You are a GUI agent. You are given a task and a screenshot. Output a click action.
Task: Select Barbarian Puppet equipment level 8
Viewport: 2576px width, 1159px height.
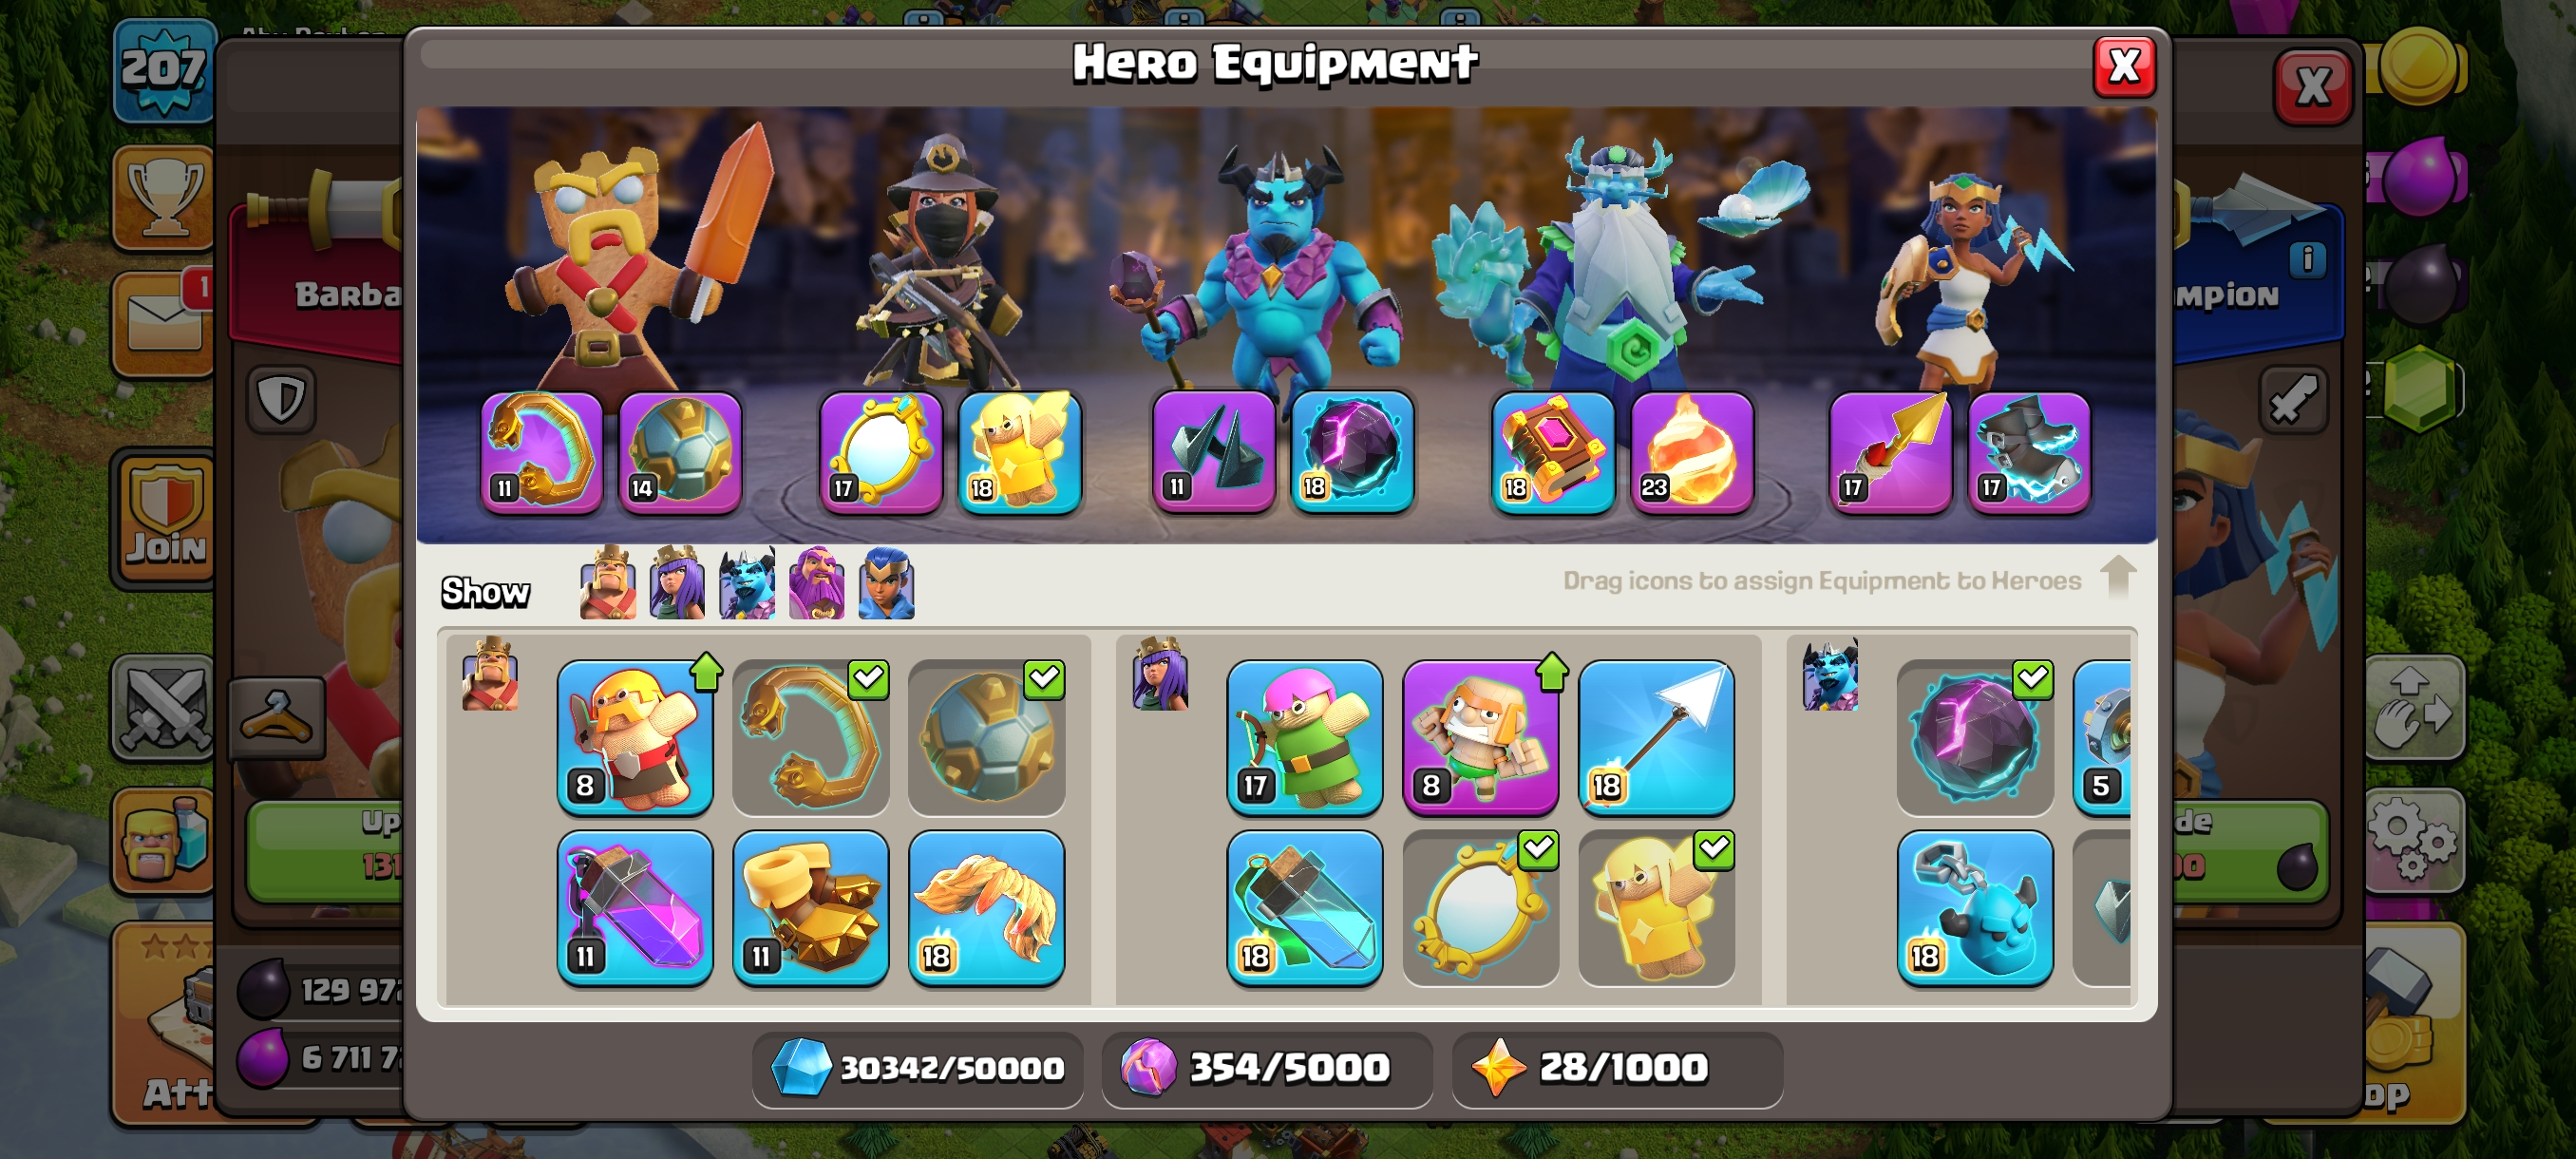pos(635,737)
